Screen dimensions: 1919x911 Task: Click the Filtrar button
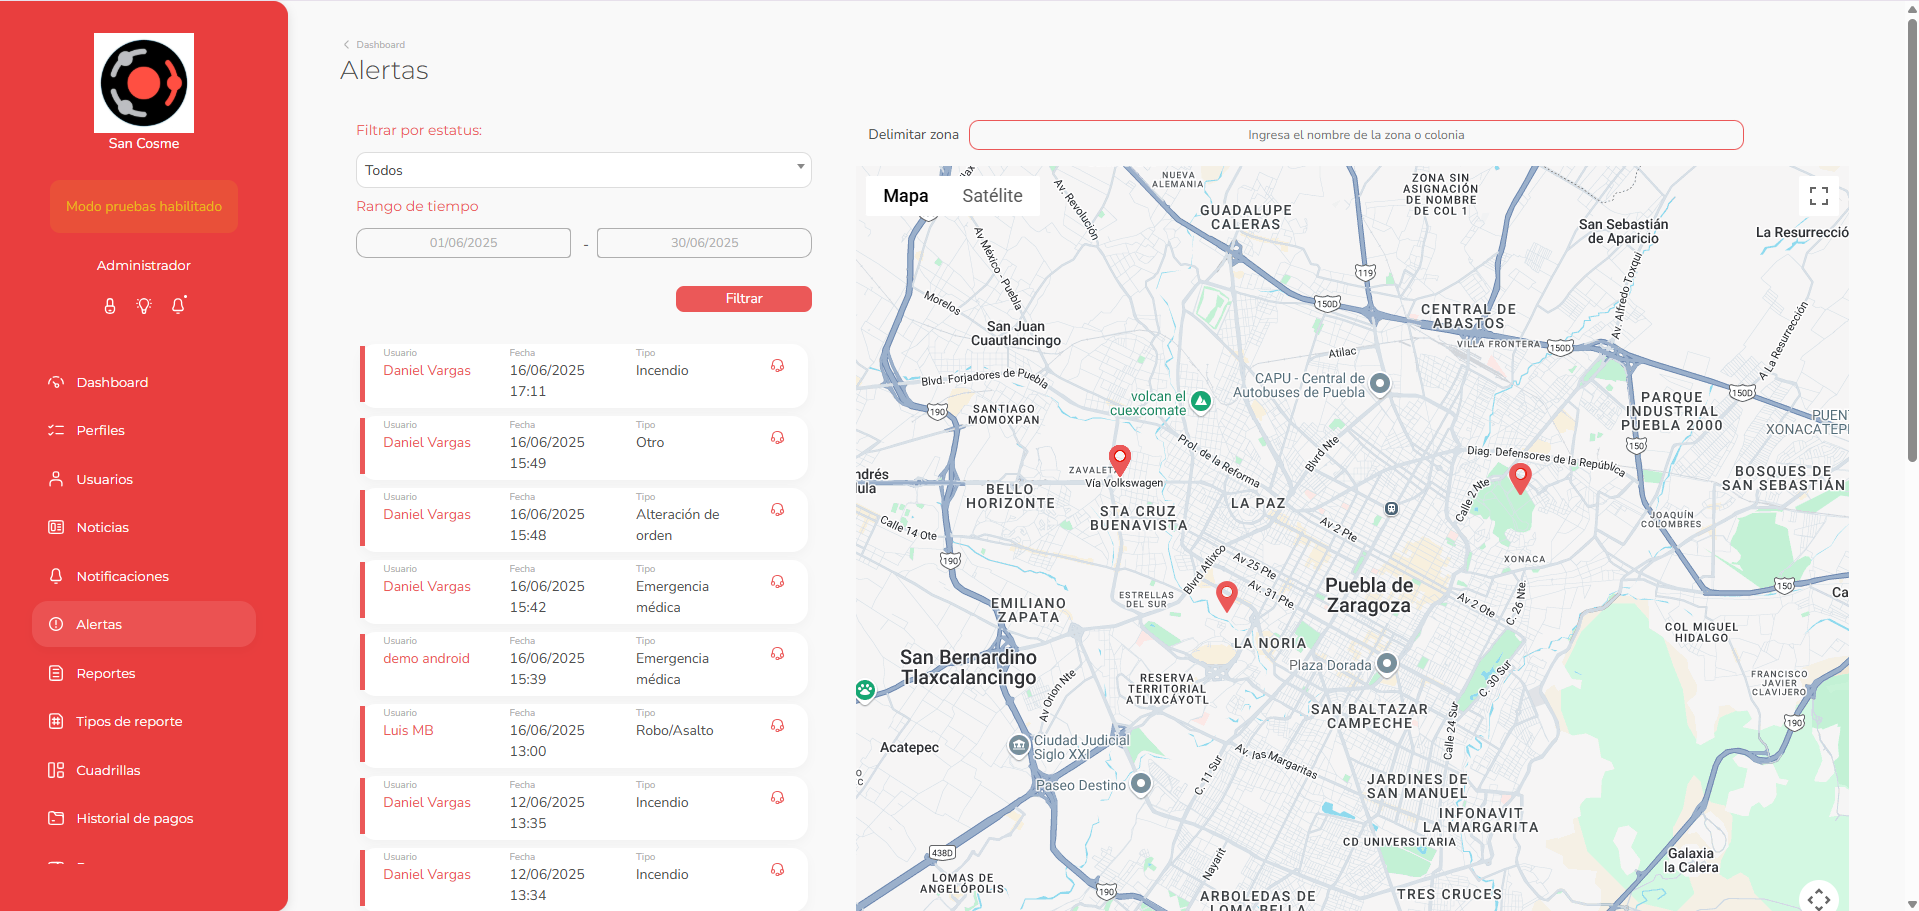tap(743, 299)
